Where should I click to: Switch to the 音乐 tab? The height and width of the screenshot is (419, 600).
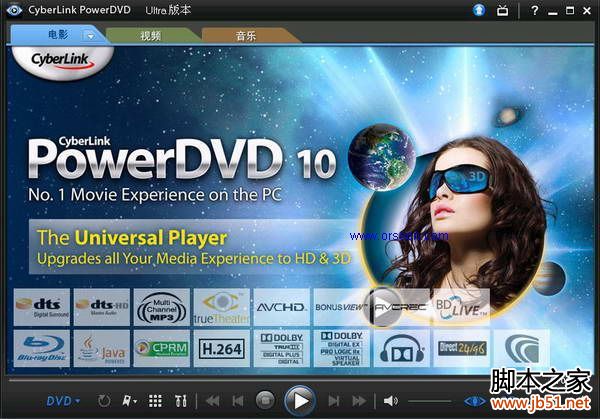click(246, 36)
